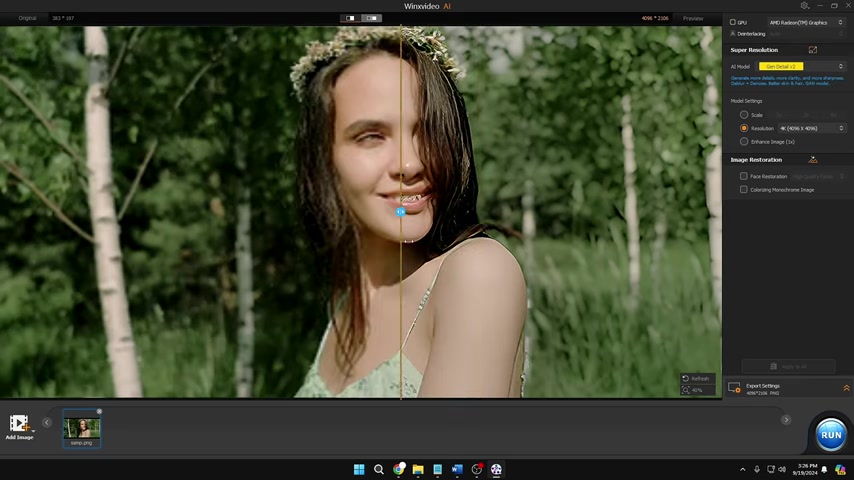Select the Scale radio button
The height and width of the screenshot is (480, 854).
coord(744,115)
